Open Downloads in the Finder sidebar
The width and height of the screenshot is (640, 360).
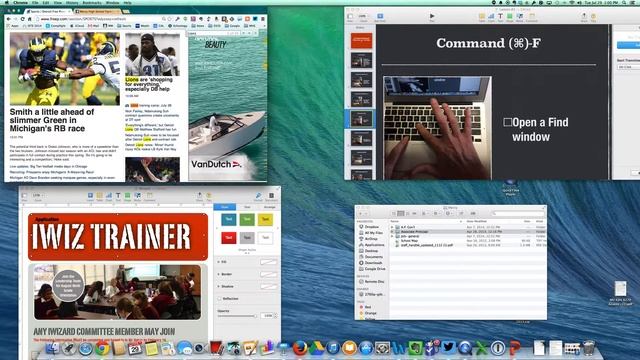(x=371, y=263)
